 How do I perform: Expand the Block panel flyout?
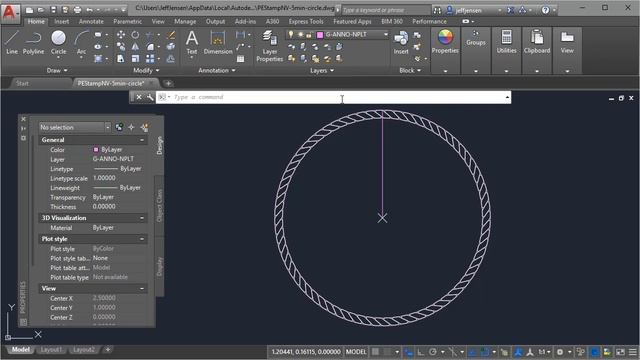pyautogui.click(x=410, y=70)
